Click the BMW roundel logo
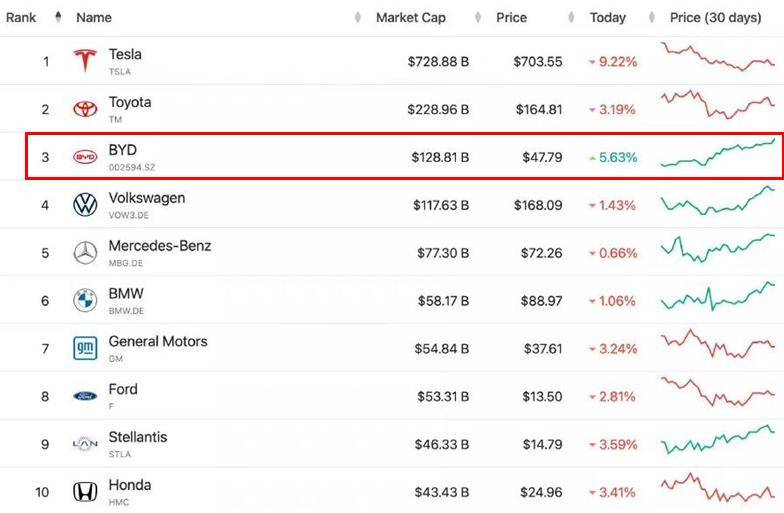The height and width of the screenshot is (513, 784). pos(85,300)
